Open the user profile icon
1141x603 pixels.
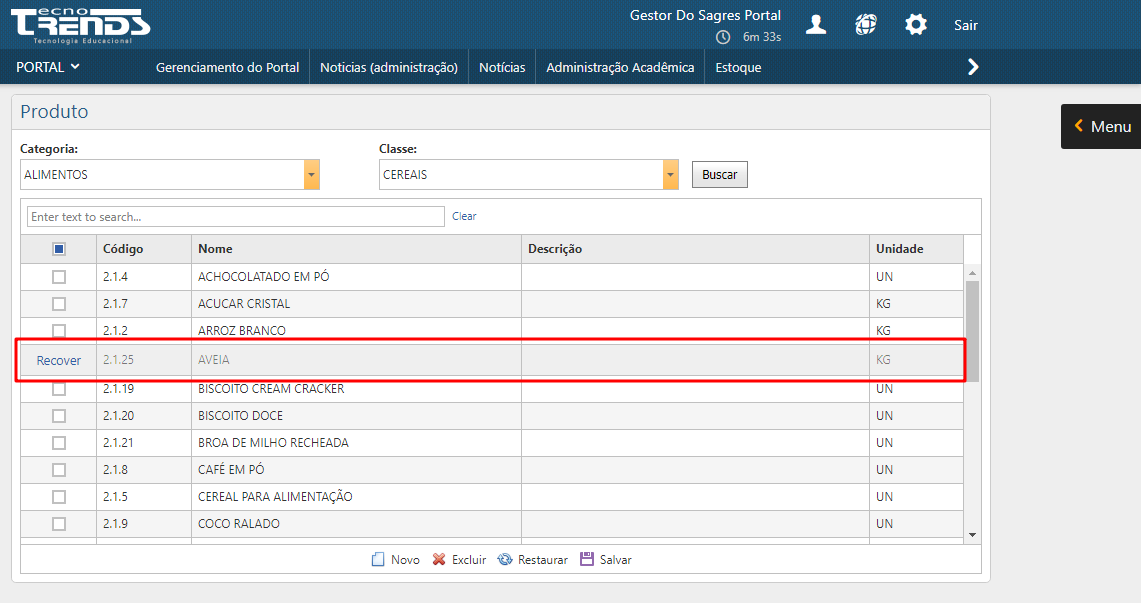coord(816,25)
